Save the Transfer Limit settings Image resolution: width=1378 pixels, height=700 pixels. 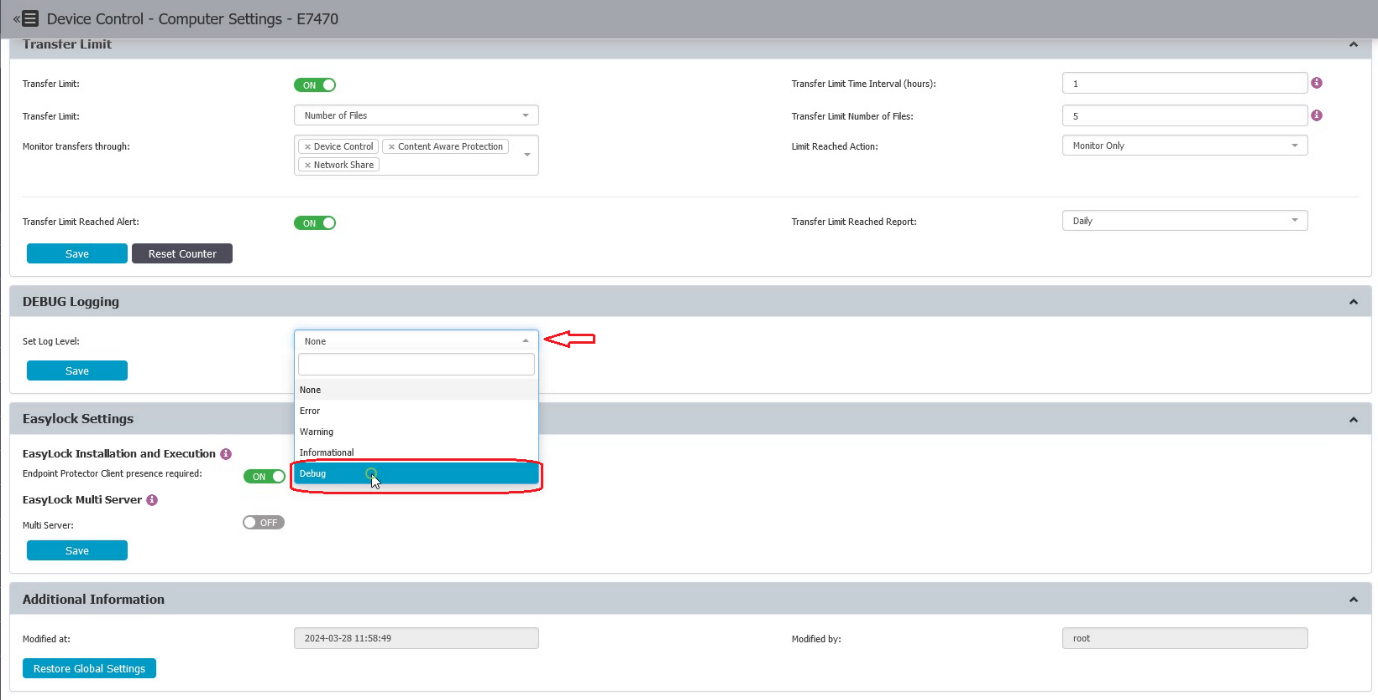pyautogui.click(x=77, y=254)
